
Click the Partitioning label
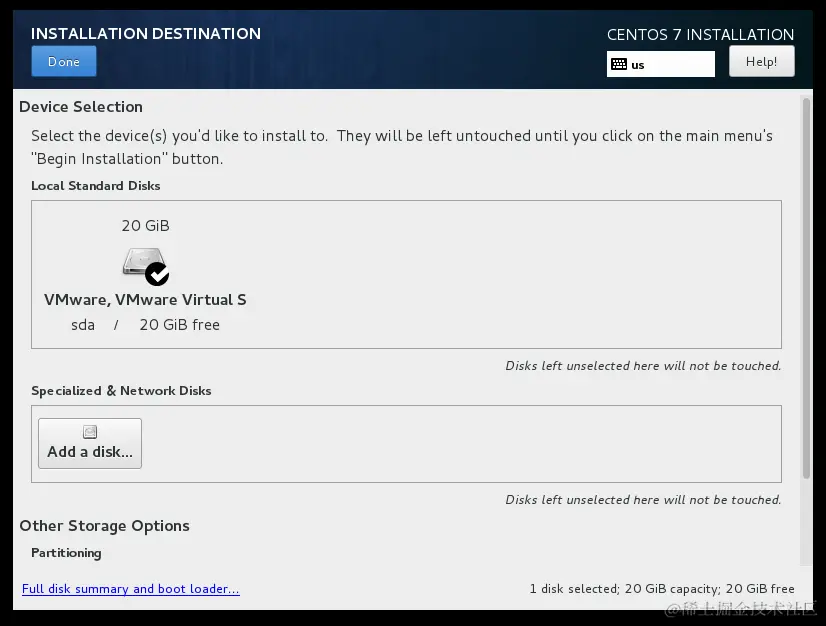tap(66, 553)
